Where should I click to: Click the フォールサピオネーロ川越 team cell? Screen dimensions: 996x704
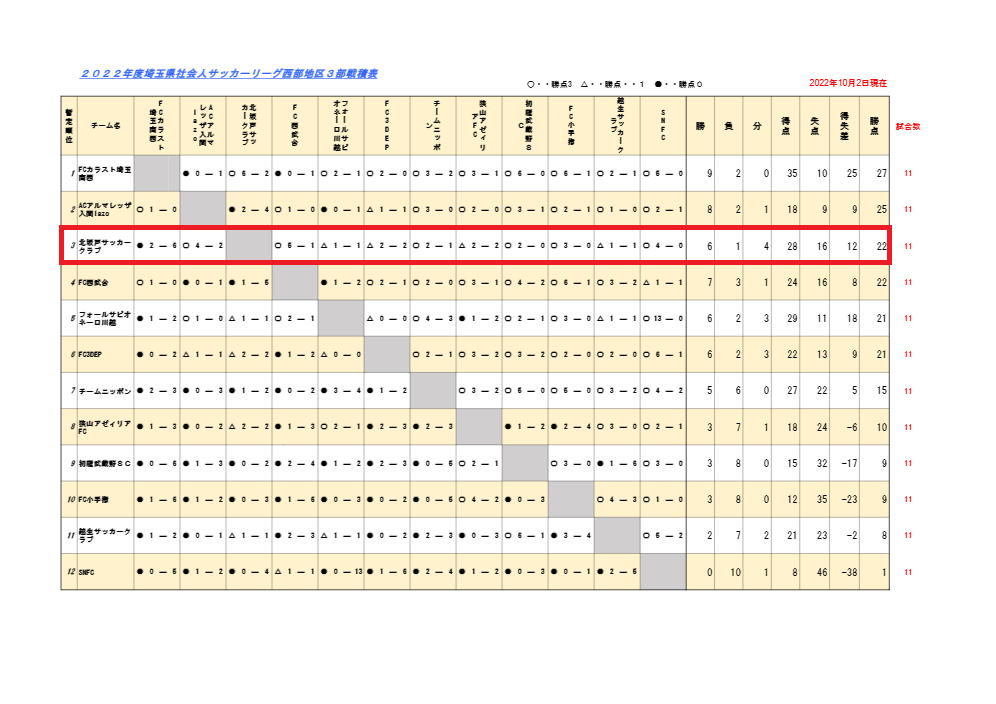click(x=105, y=318)
